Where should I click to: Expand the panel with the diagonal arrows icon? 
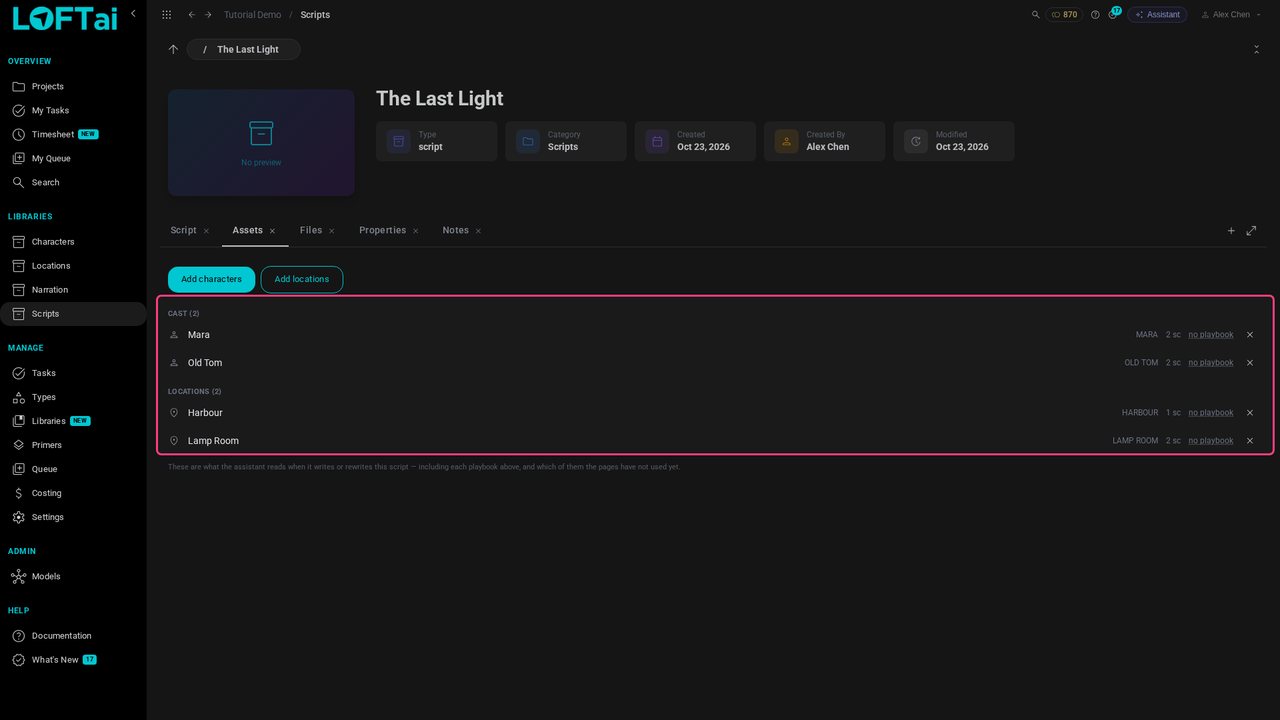click(1251, 231)
